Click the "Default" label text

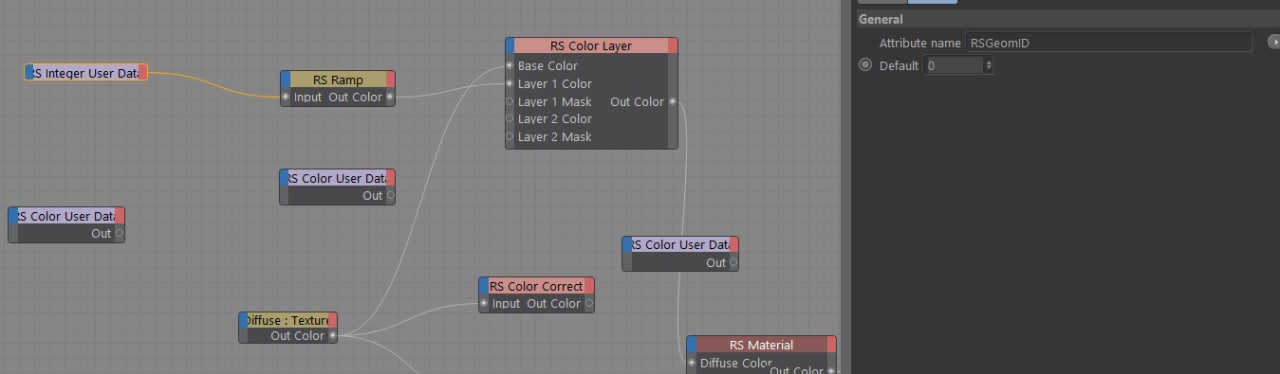[x=899, y=65]
